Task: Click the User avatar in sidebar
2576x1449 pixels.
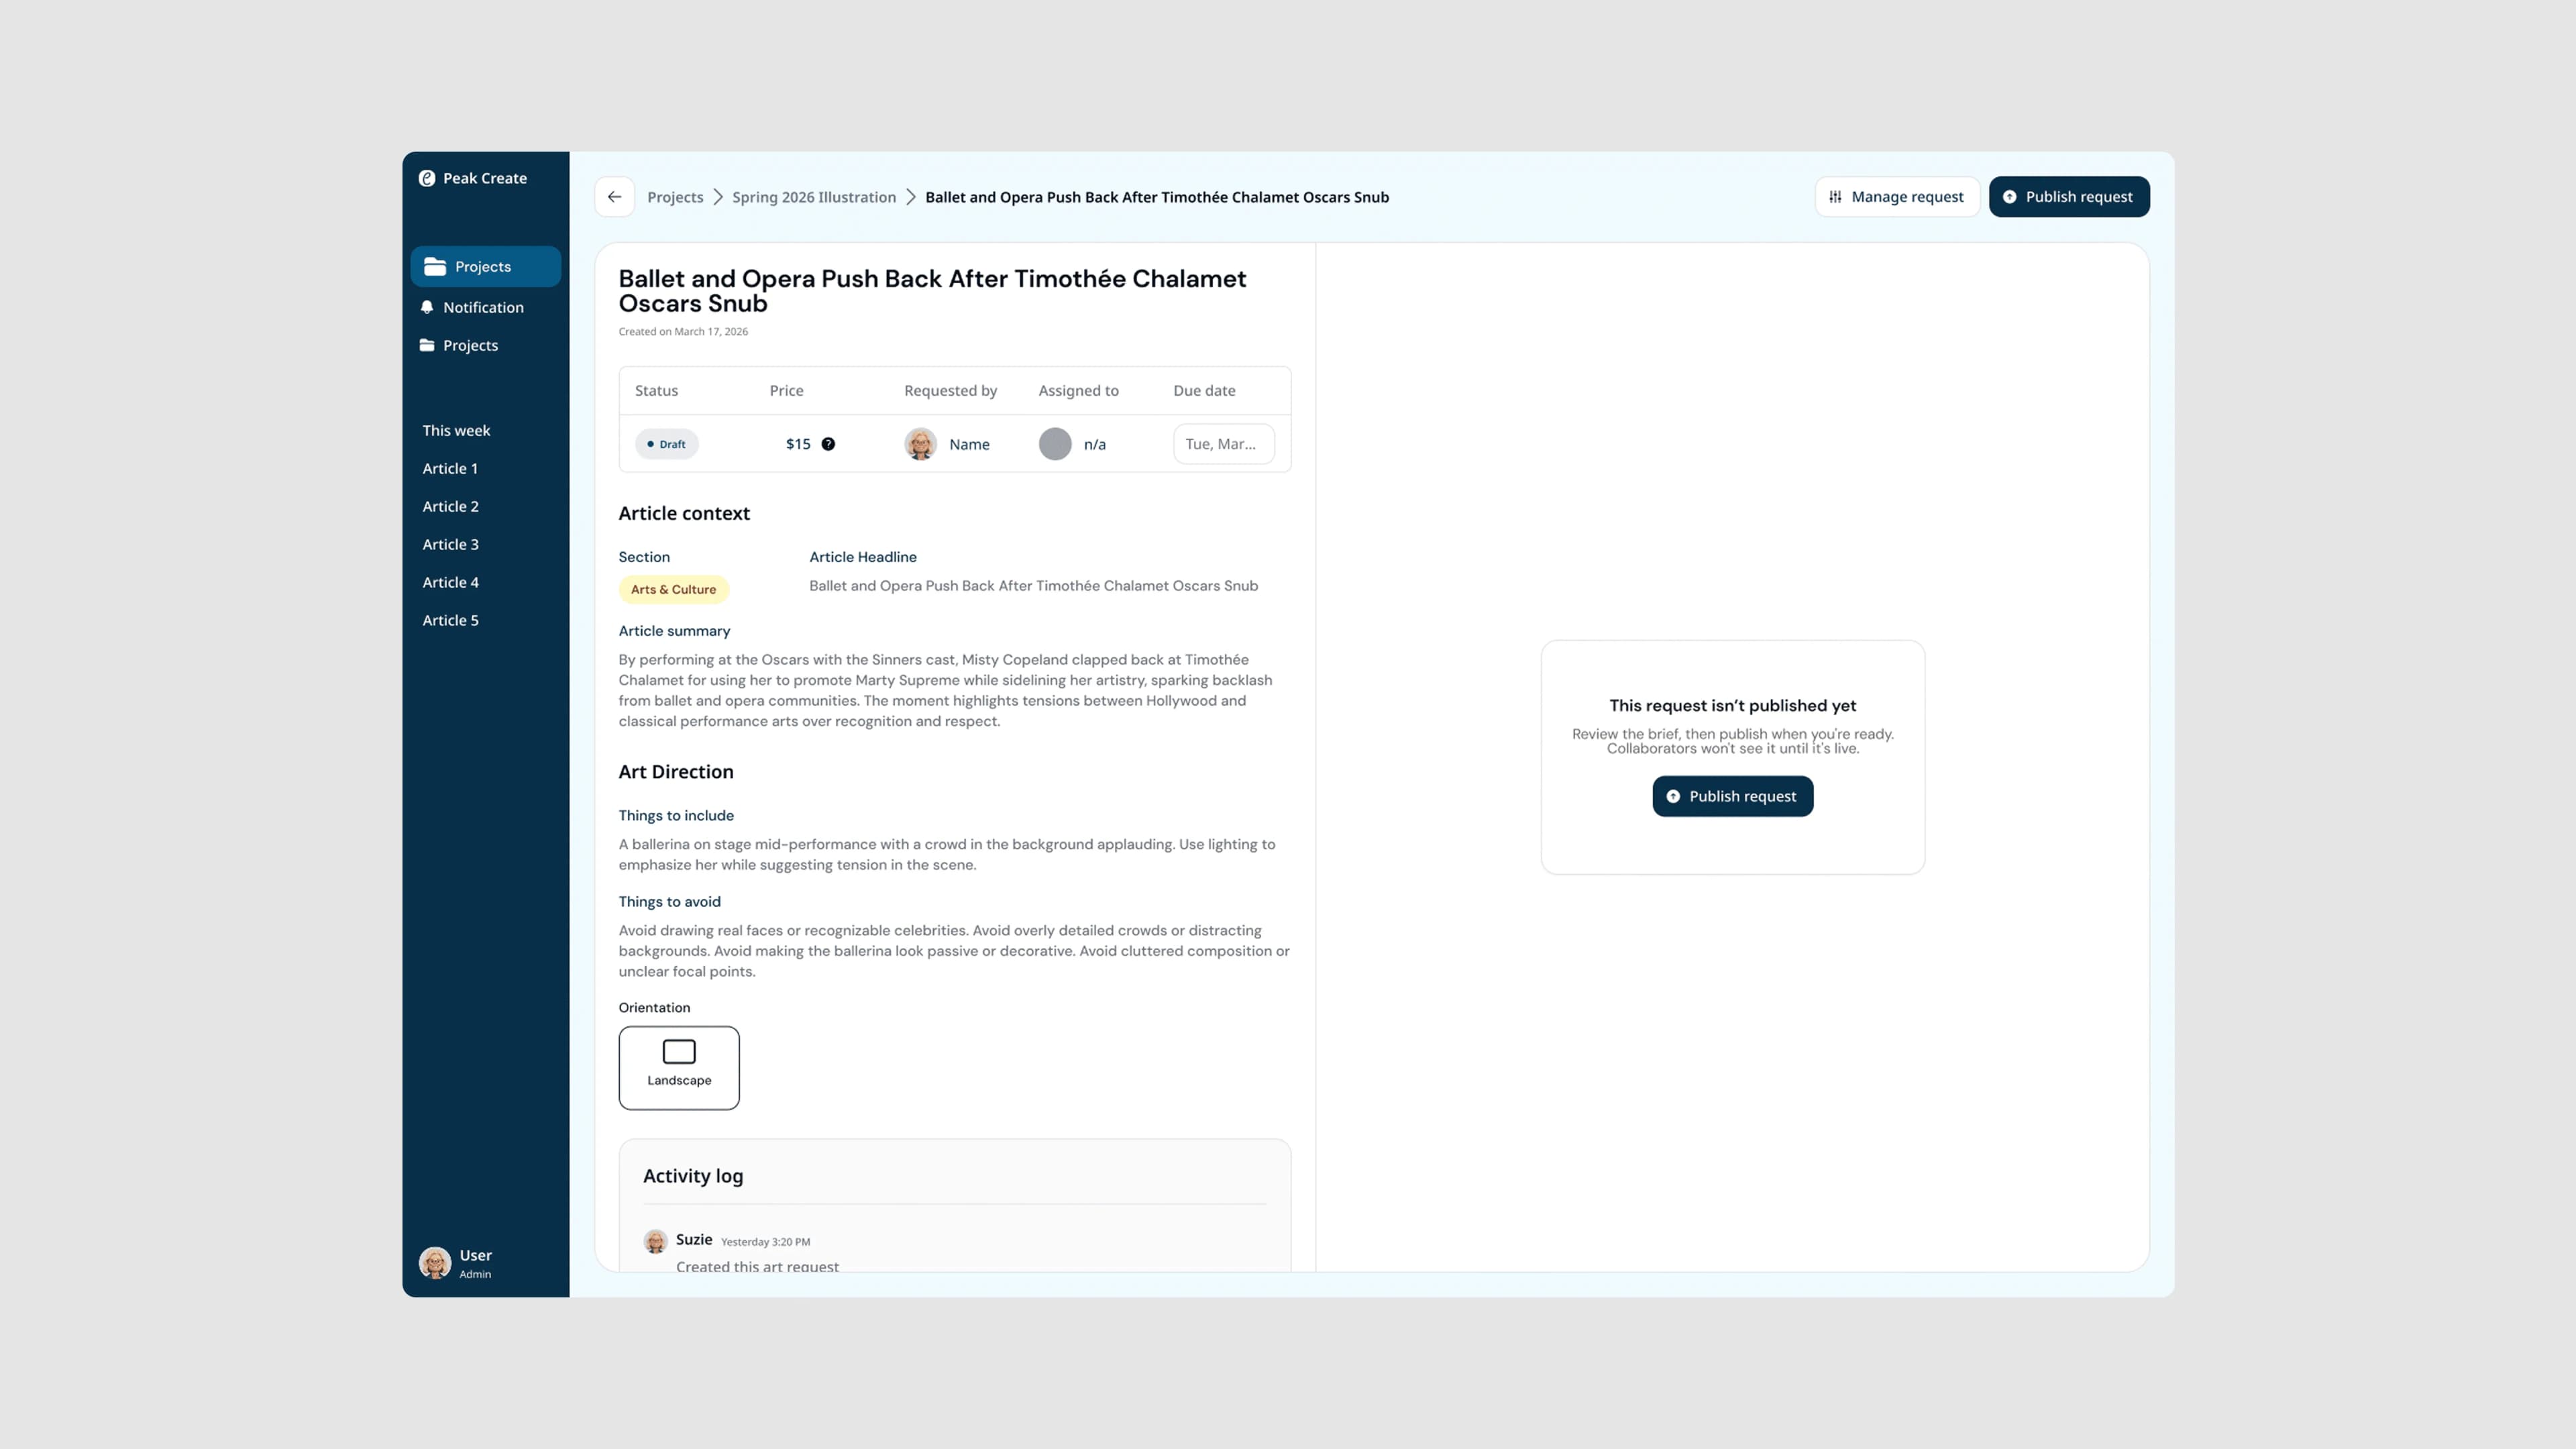Action: pos(435,1263)
